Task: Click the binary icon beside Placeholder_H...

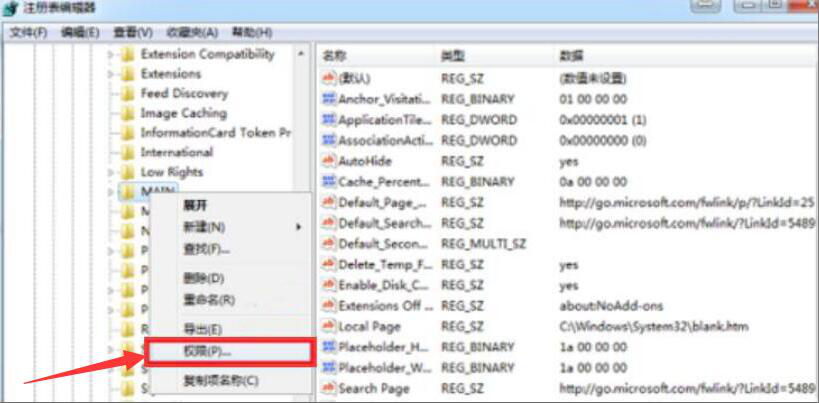Action: point(329,347)
